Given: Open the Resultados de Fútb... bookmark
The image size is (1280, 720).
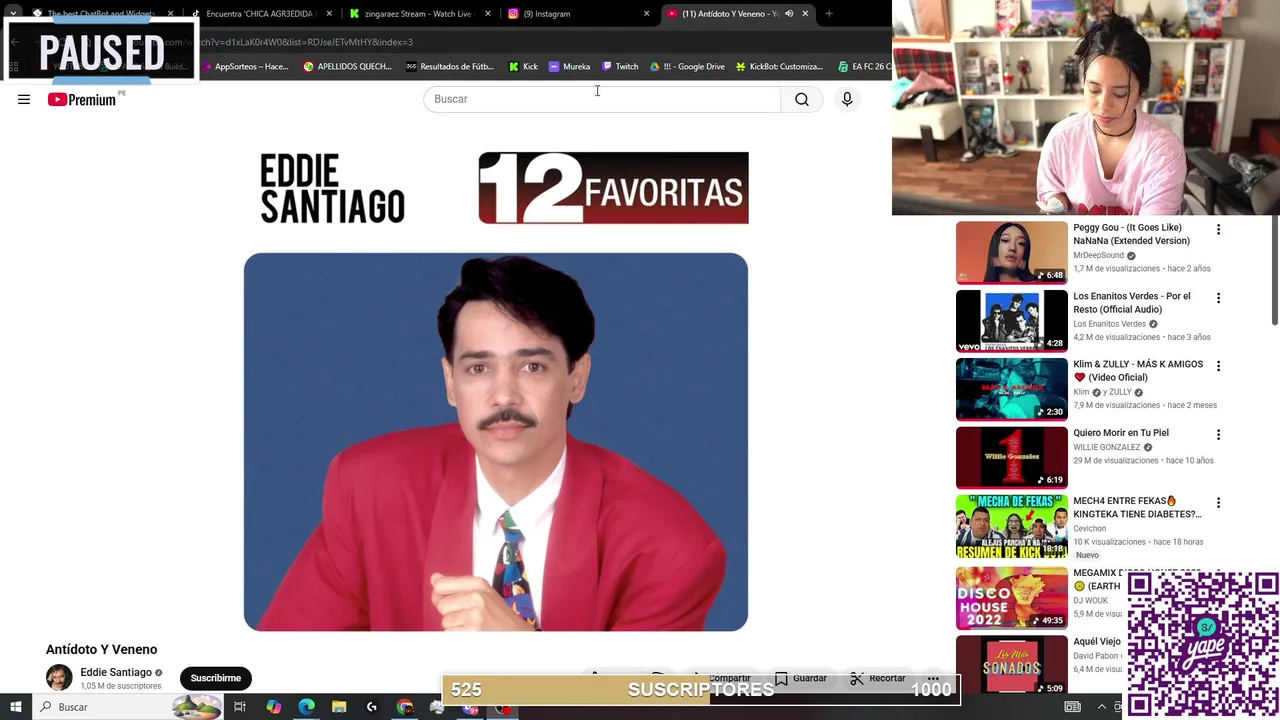Looking at the screenshot, I should point(450,67).
